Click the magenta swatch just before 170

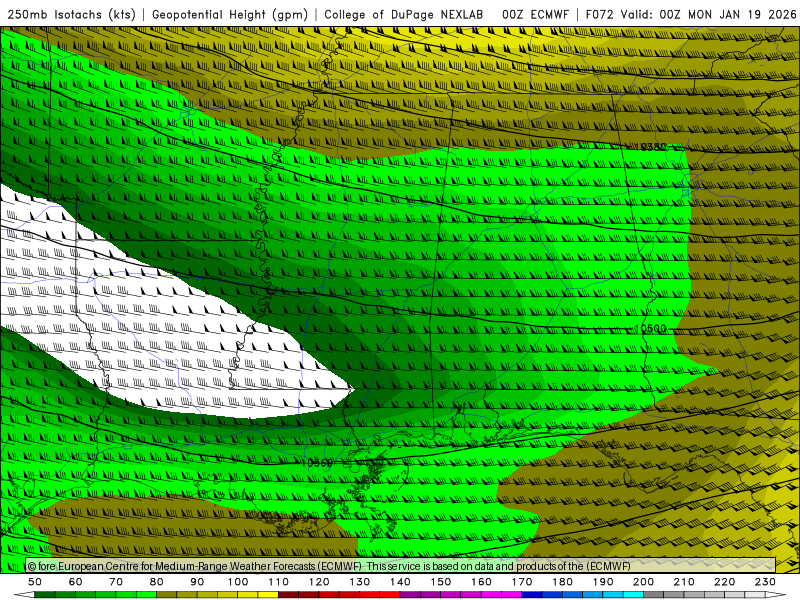pyautogui.click(x=512, y=595)
